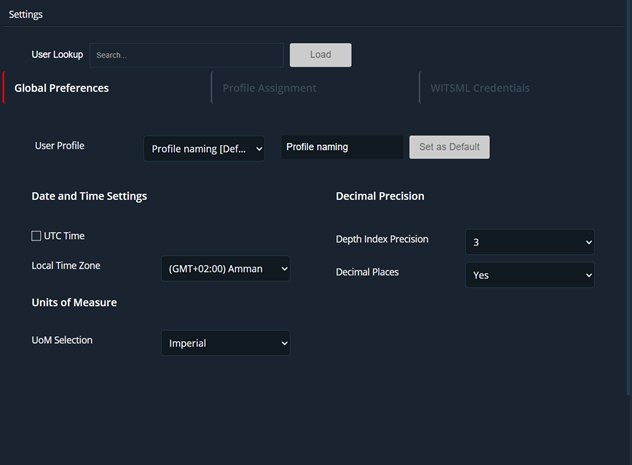Expand the UoM Selection dropdown
632x465 pixels.
coord(225,343)
